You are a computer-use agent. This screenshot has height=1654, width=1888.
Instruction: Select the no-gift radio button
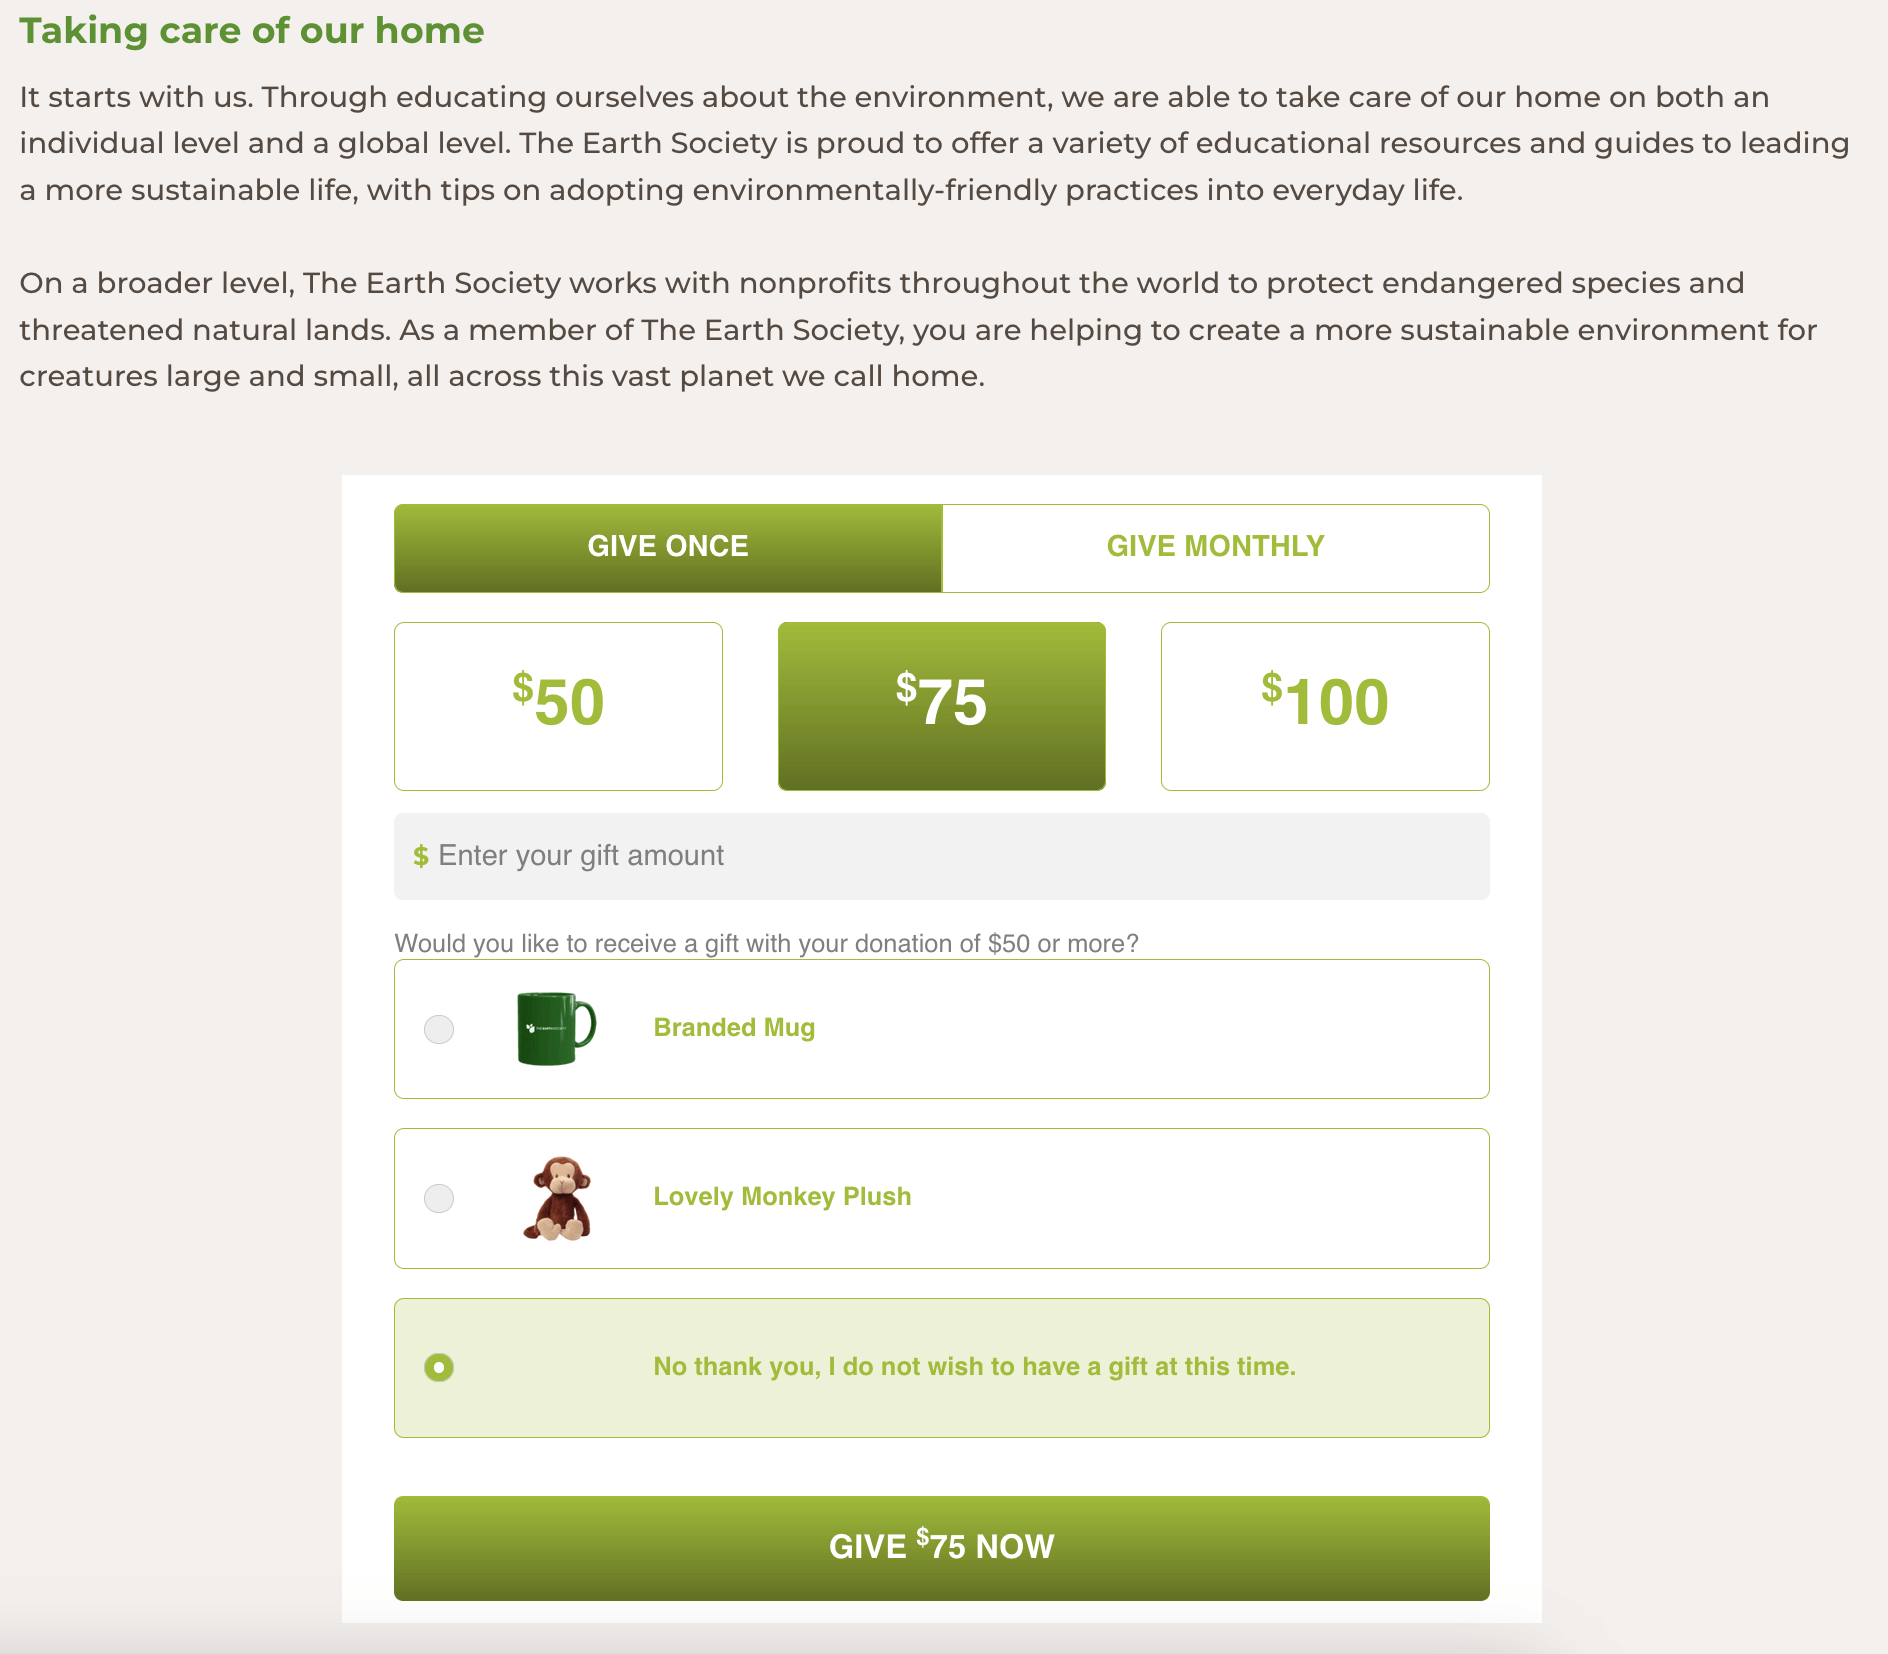[439, 1367]
